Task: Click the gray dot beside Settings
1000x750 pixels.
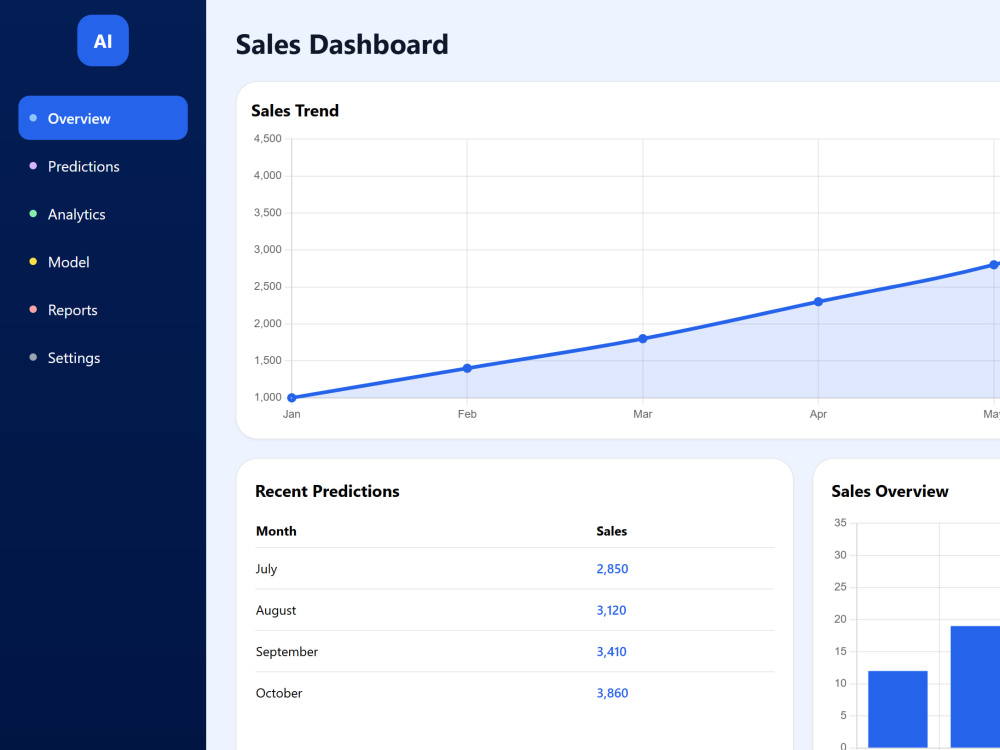Action: [33, 357]
